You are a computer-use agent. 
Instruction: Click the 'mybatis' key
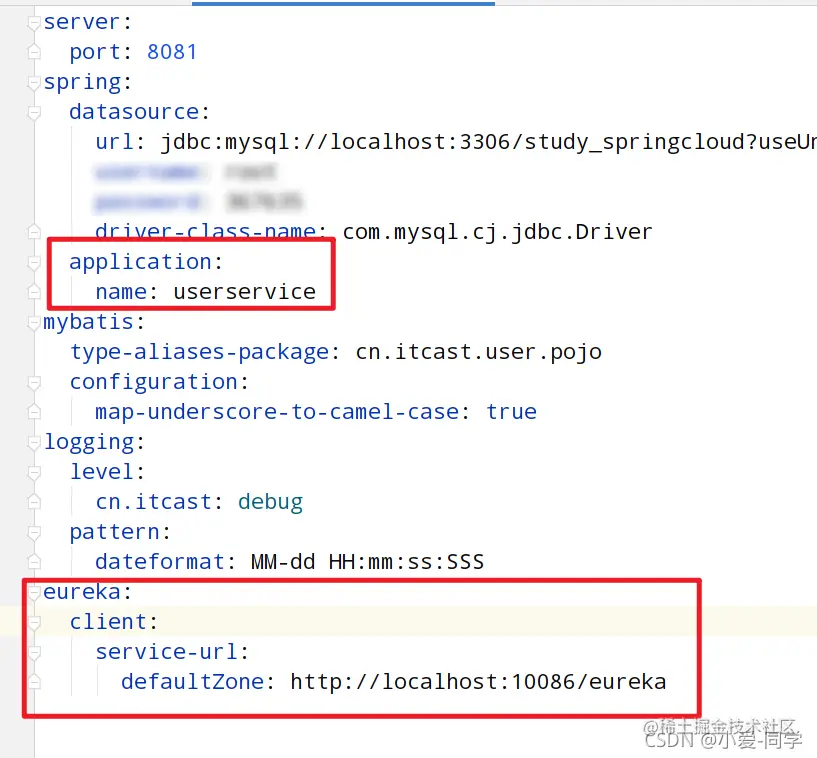point(89,322)
